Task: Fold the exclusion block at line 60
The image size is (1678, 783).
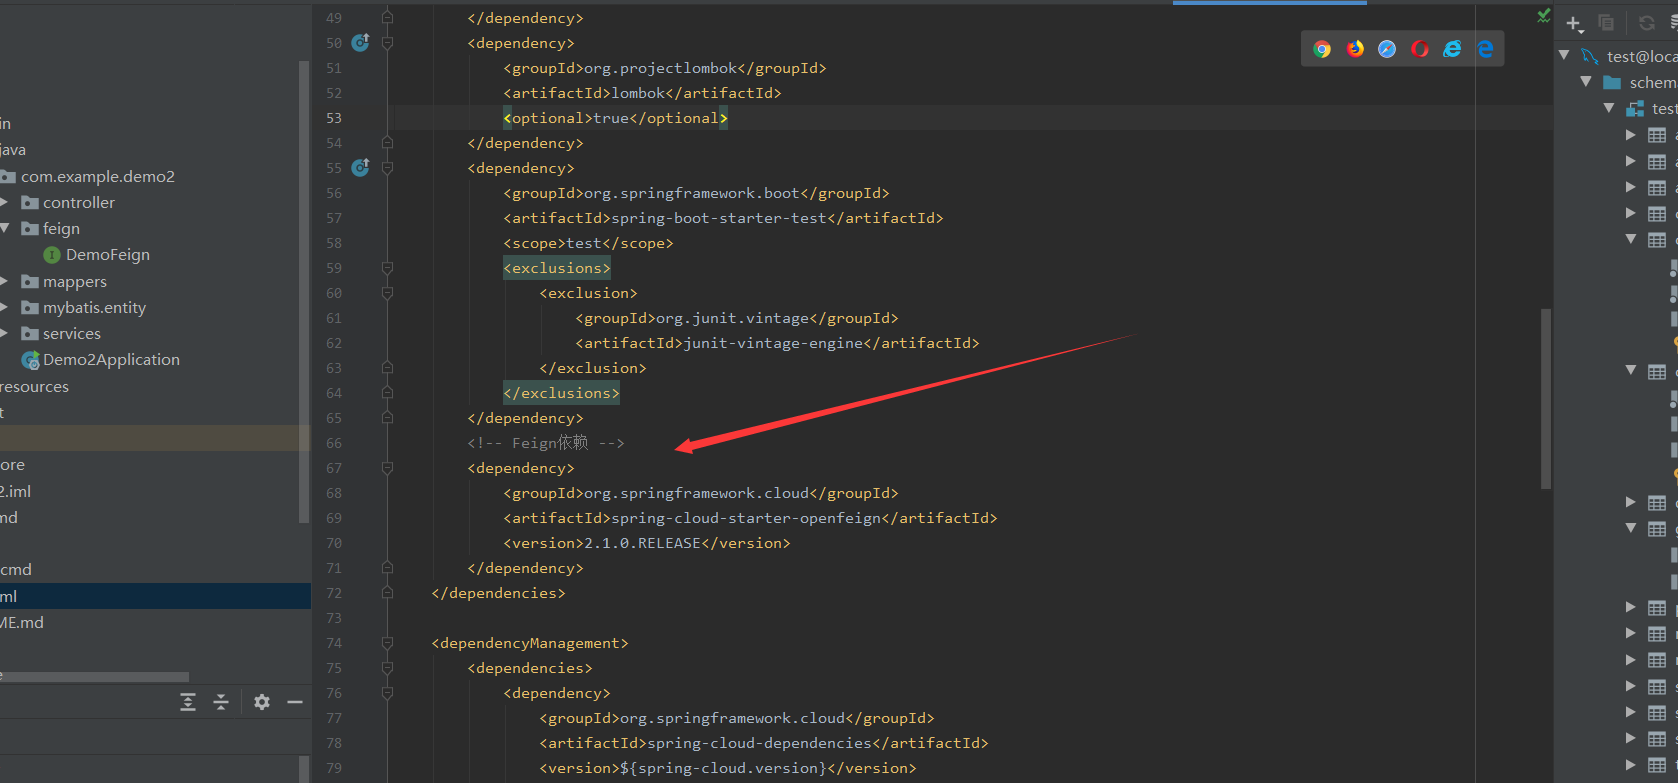Action: click(x=387, y=293)
